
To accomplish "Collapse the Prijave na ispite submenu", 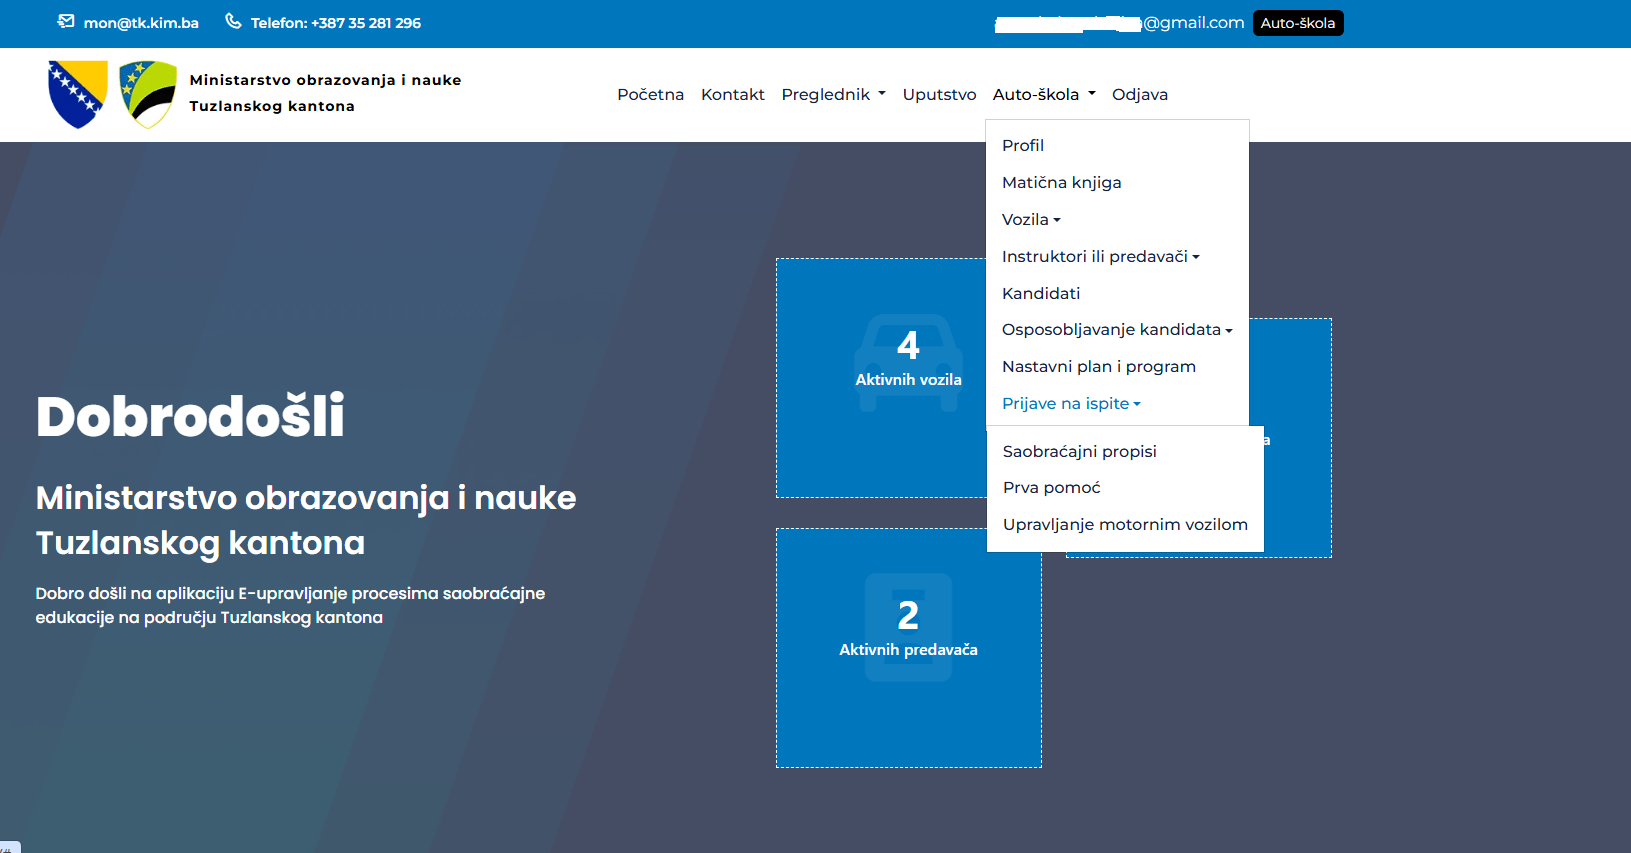I will click(x=1071, y=403).
